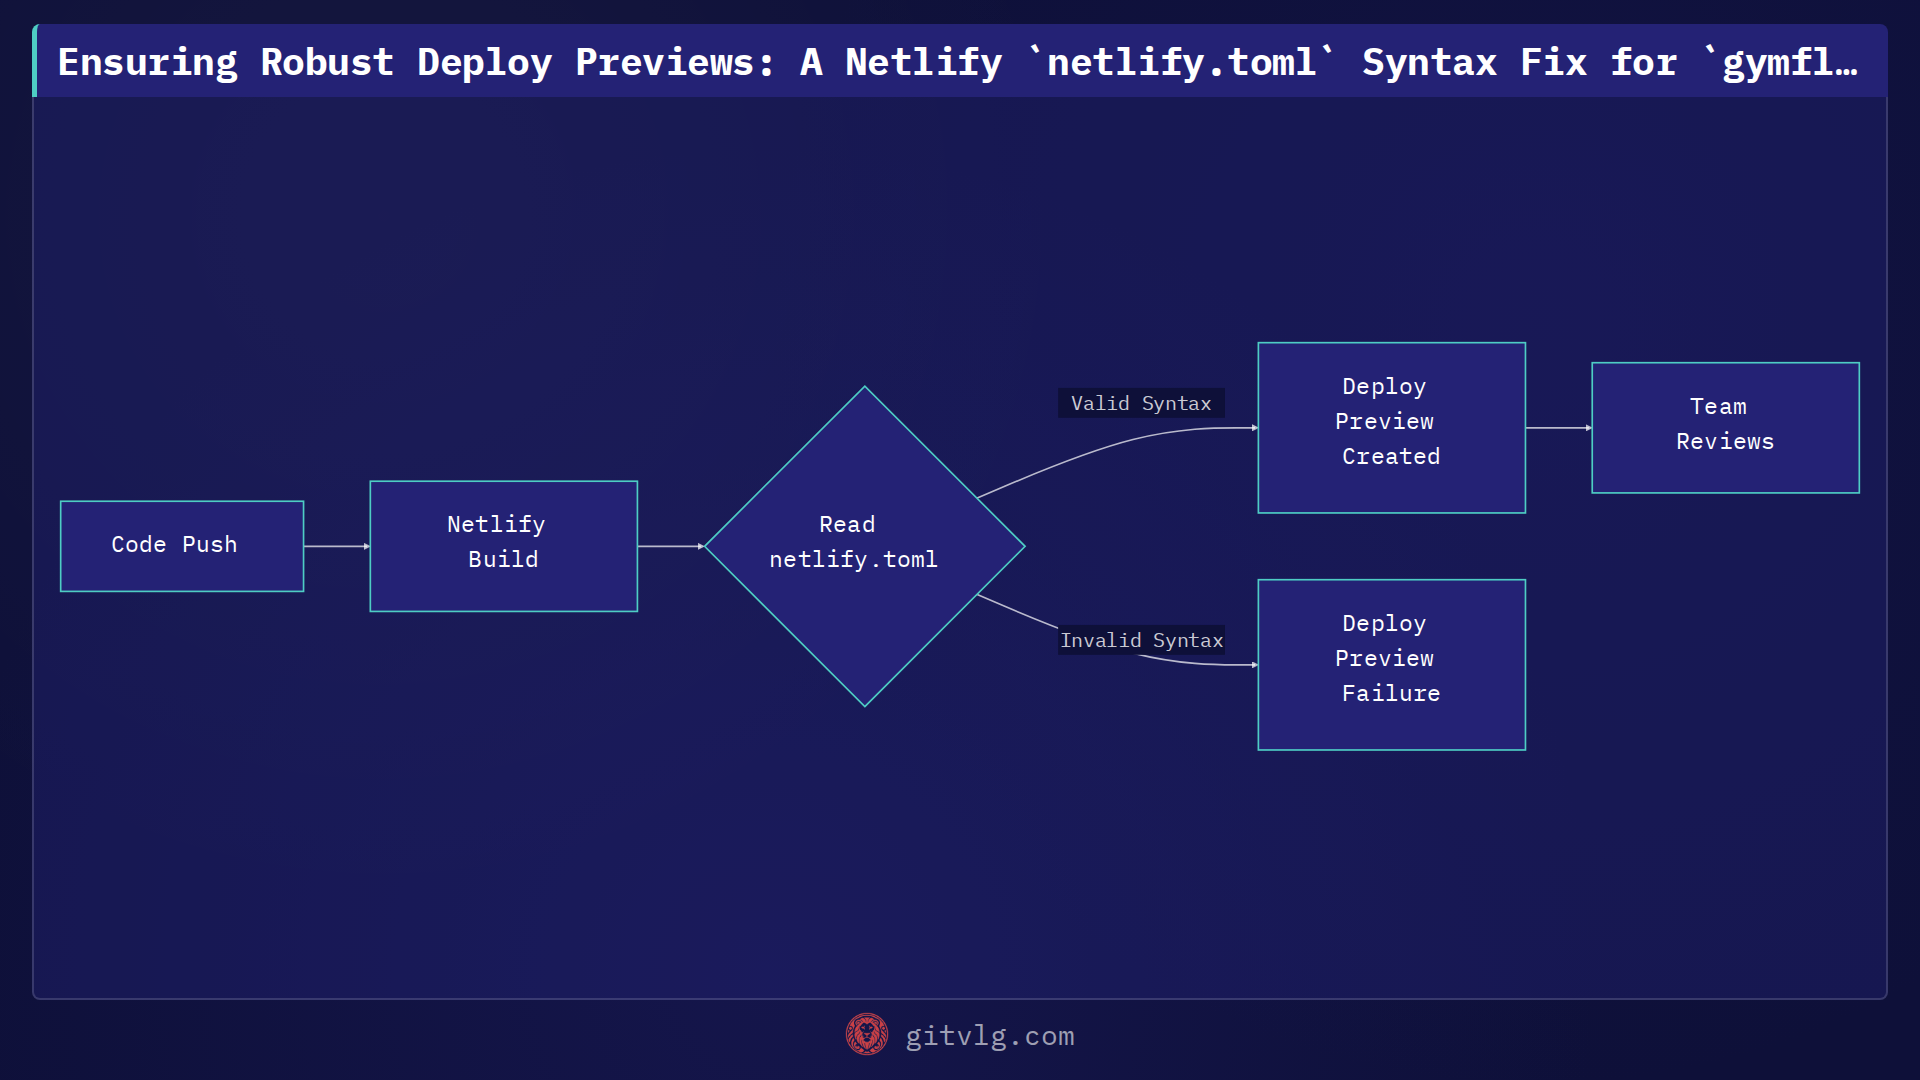Click the Valid Syntax edge label

1141,403
